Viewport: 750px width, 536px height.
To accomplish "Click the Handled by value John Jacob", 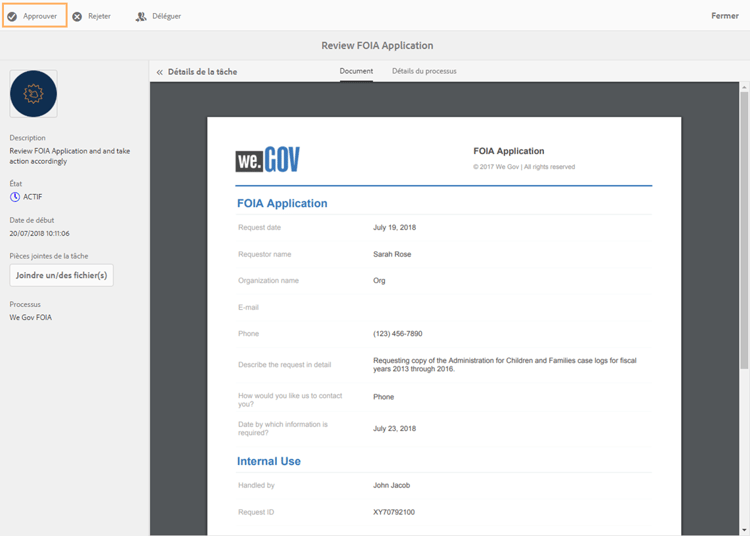I will click(391, 485).
